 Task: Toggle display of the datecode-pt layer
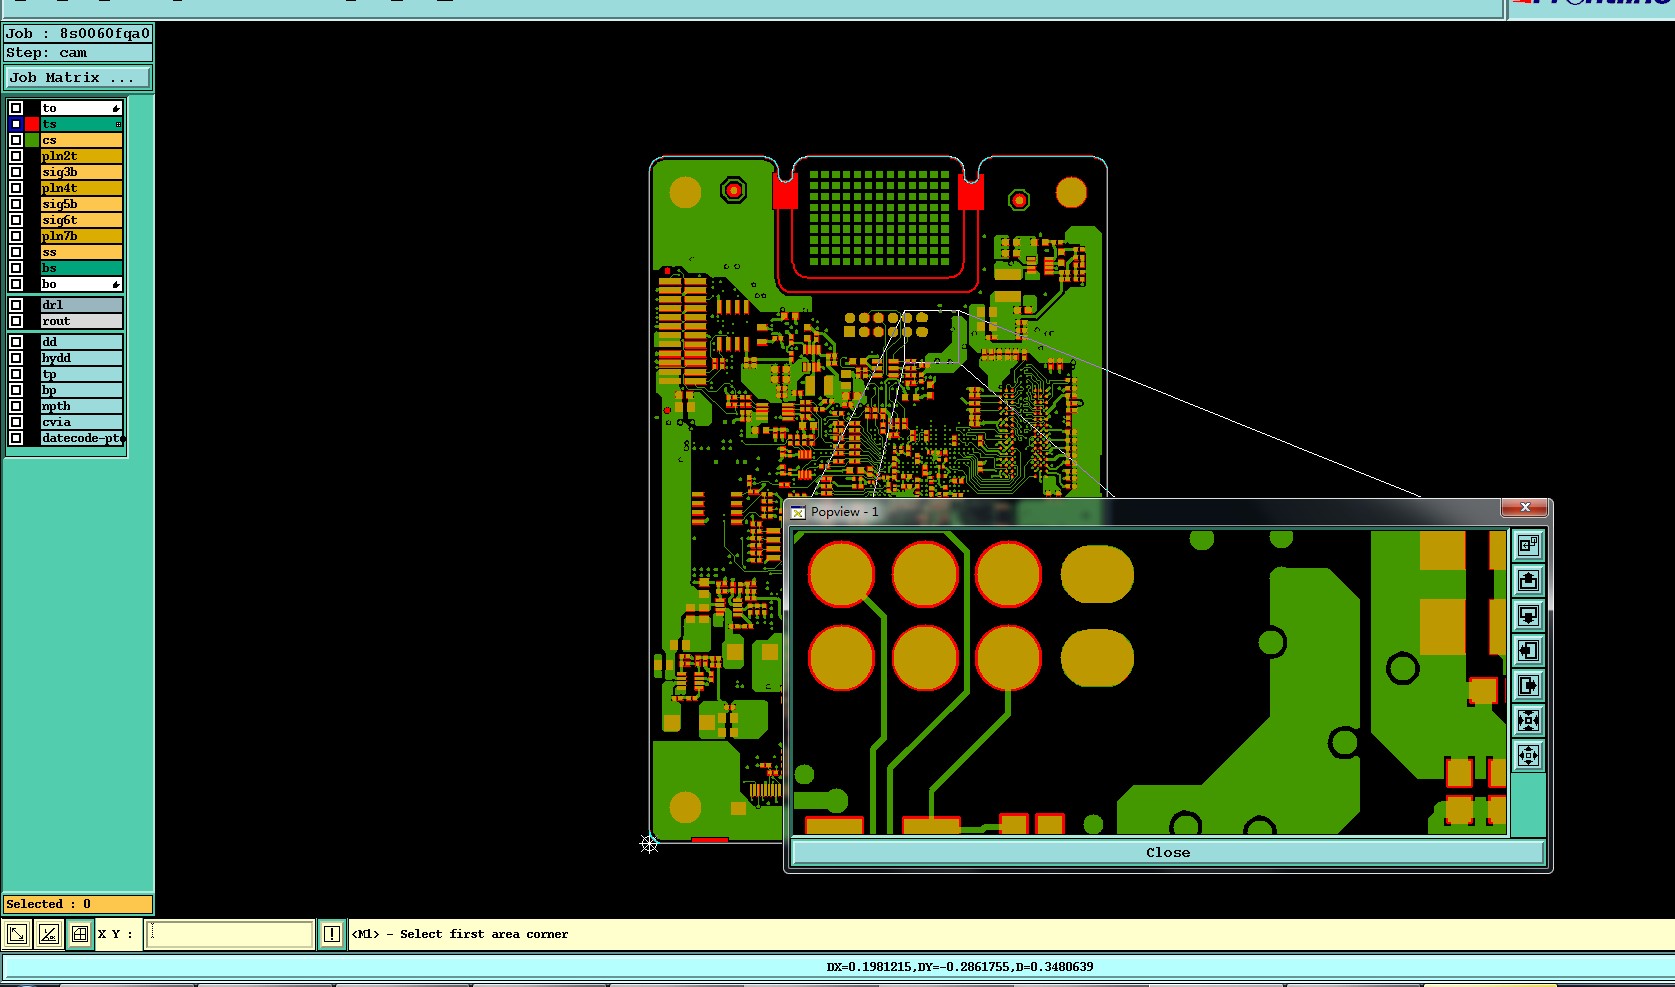[x=16, y=438]
